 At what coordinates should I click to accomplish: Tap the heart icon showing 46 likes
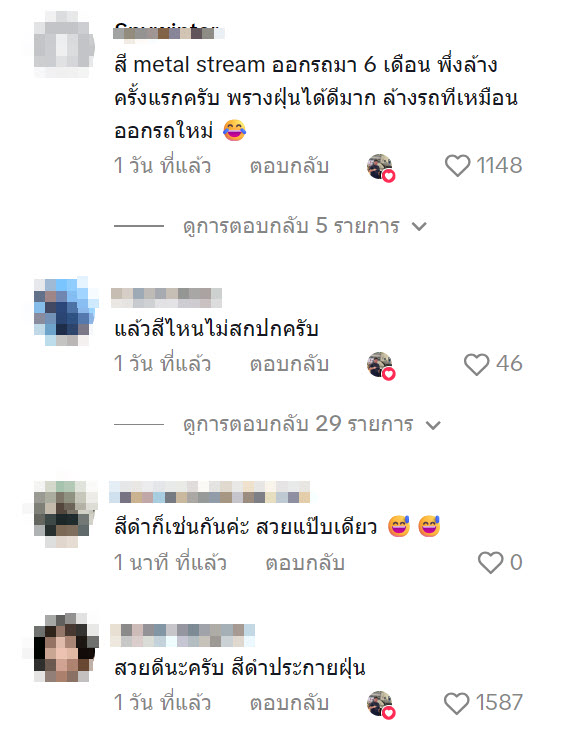coord(476,364)
